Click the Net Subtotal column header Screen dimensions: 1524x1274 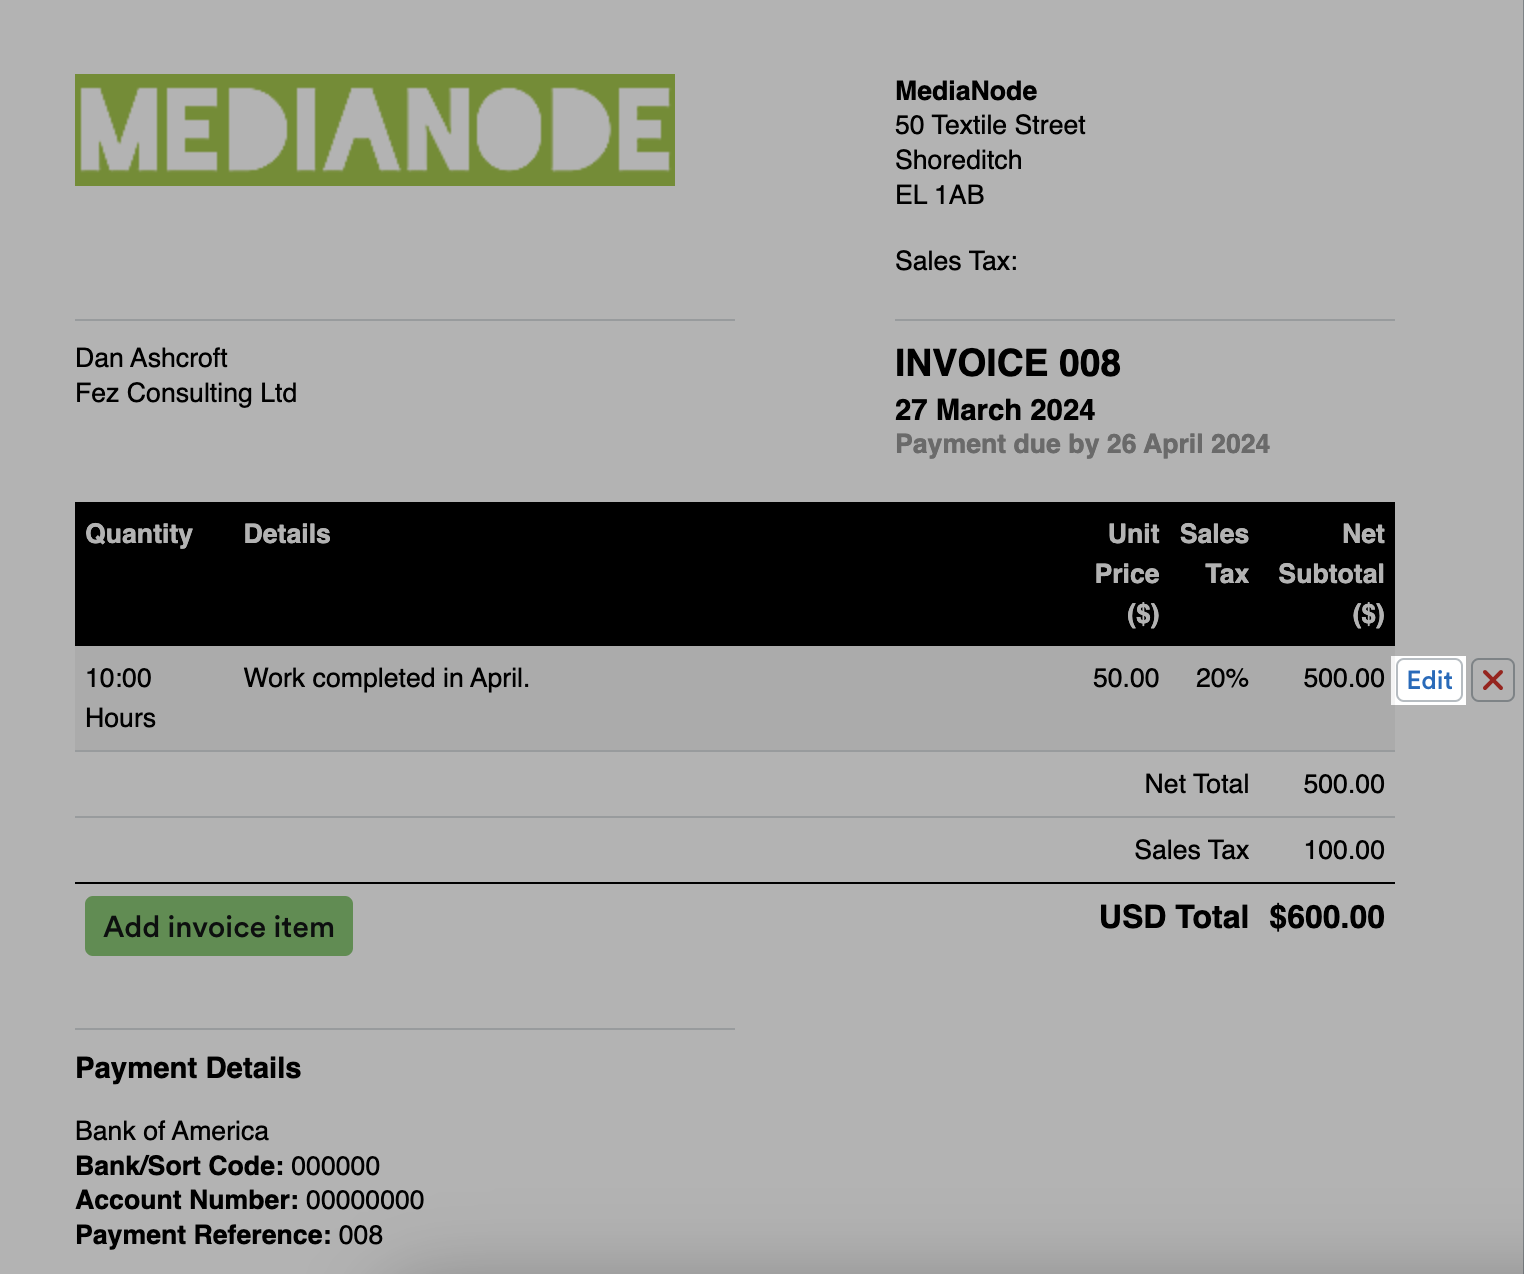pos(1331,574)
